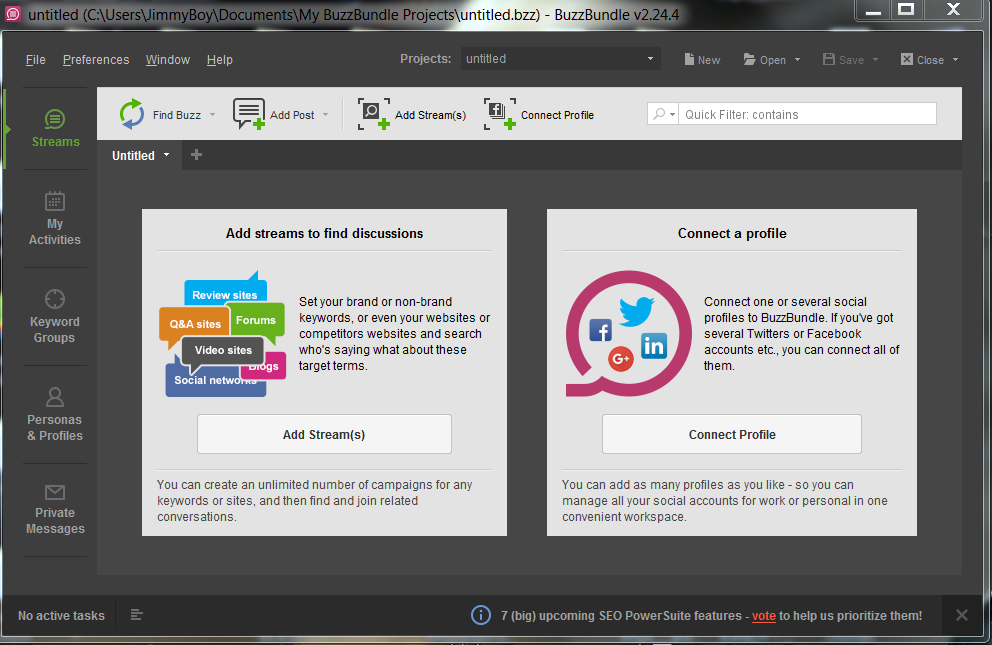Click the Add Stream(s) toolbar icon
Screen dimensions: 992x645
pos(374,114)
